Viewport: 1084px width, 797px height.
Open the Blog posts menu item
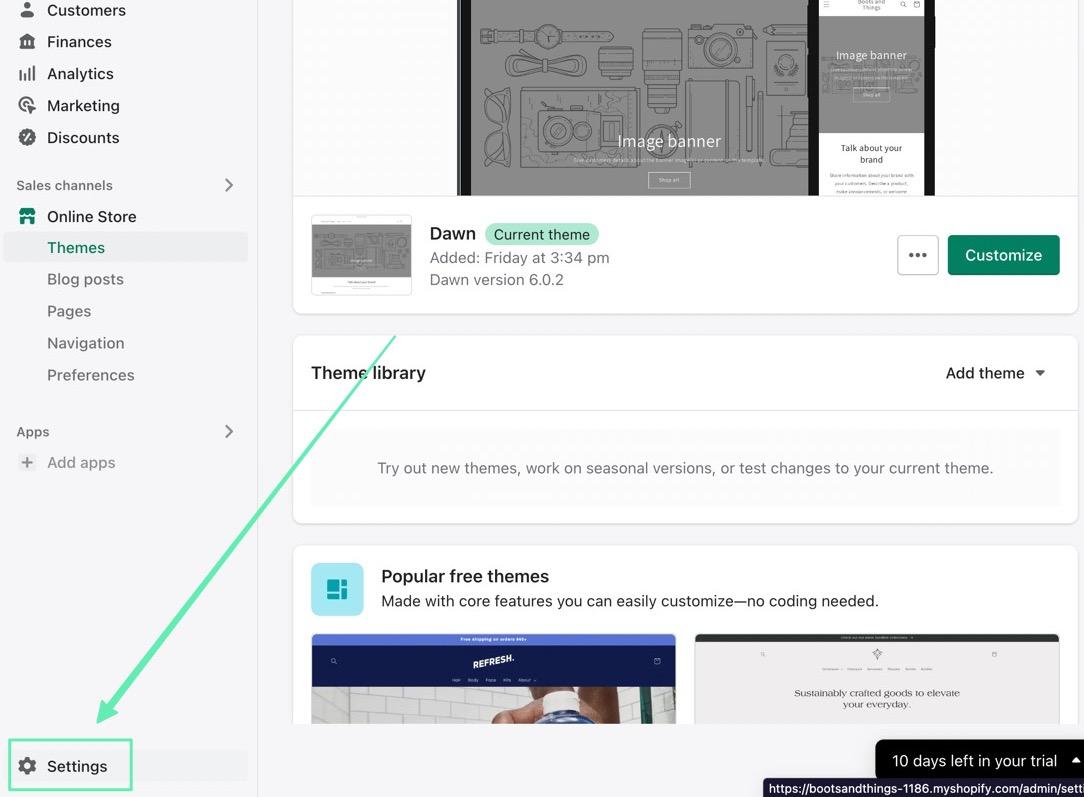click(85, 280)
